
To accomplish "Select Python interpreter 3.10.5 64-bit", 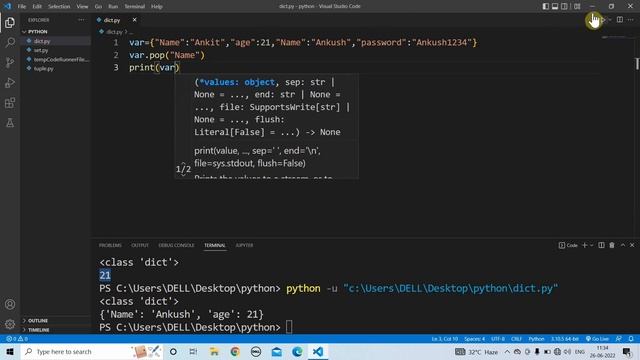I will (565, 339).
